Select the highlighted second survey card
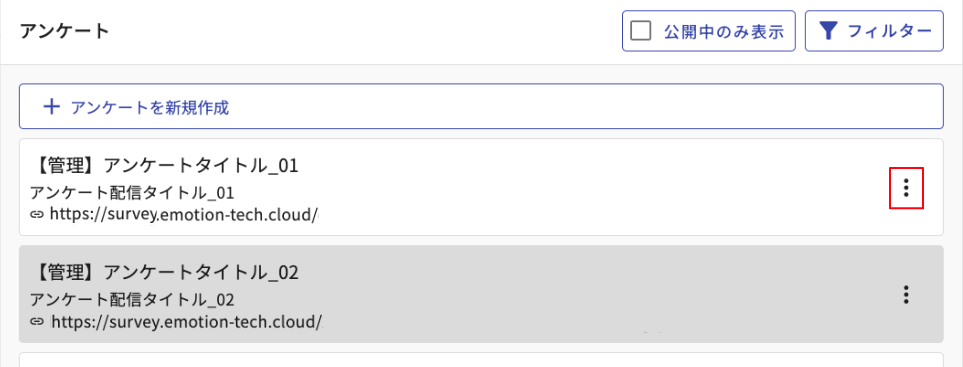The image size is (963, 367). click(x=481, y=294)
